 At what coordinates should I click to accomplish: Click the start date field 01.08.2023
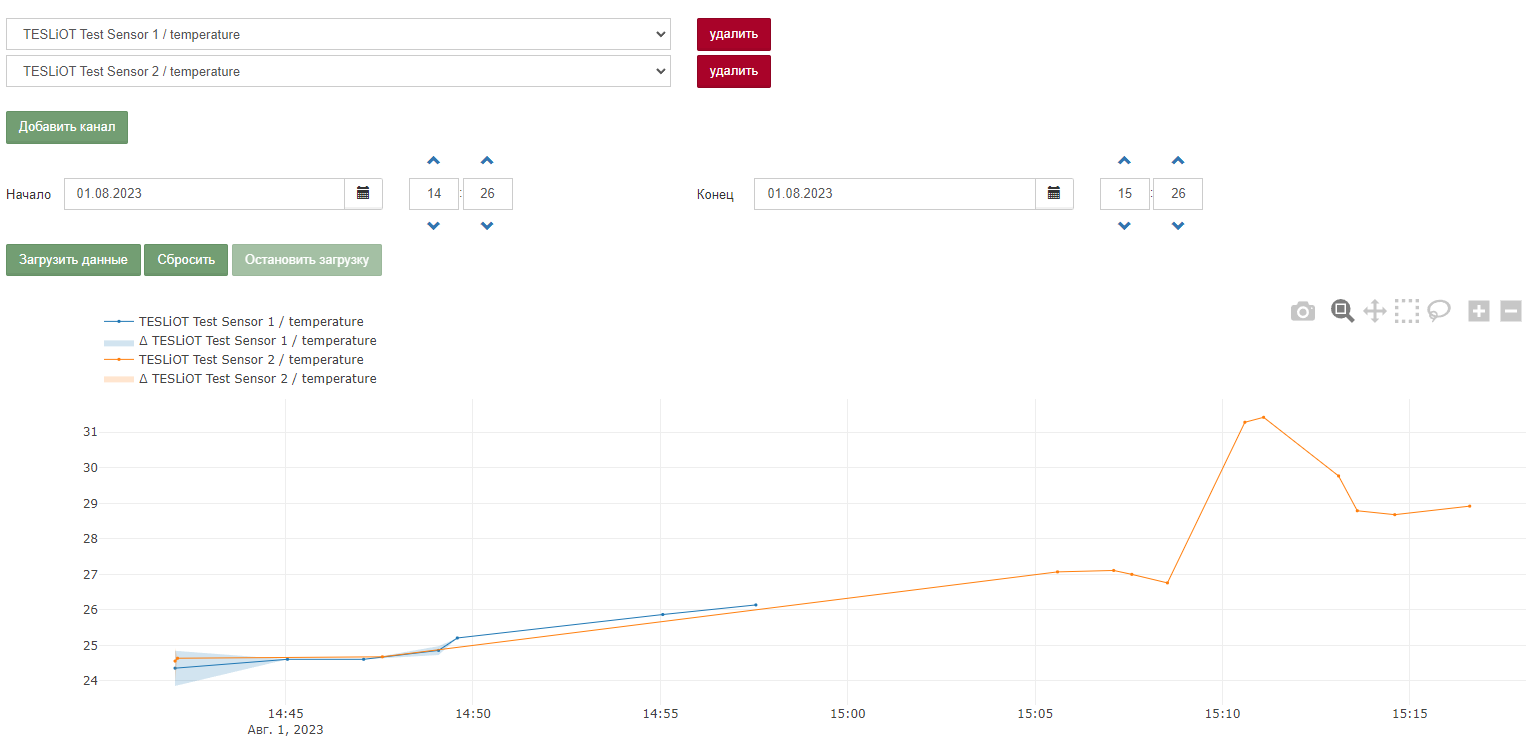point(205,194)
